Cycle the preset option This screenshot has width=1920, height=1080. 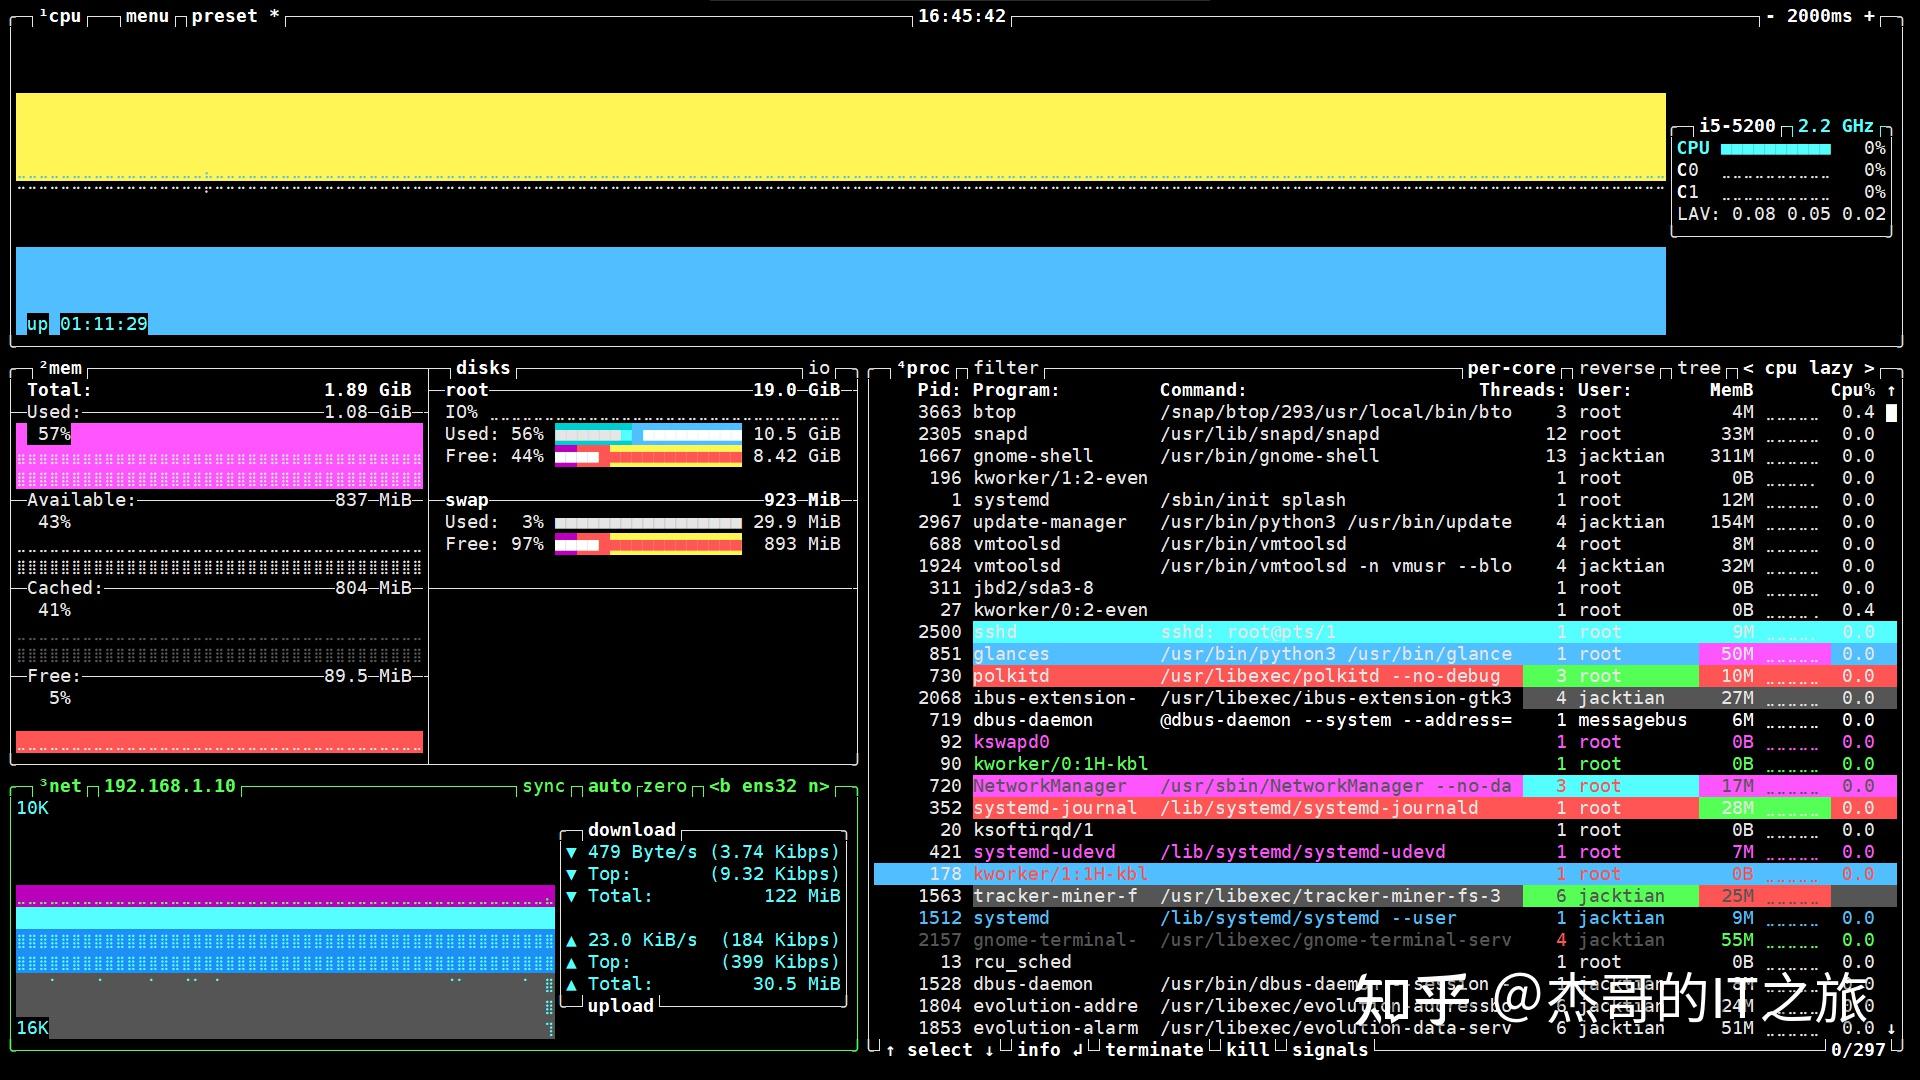(224, 16)
